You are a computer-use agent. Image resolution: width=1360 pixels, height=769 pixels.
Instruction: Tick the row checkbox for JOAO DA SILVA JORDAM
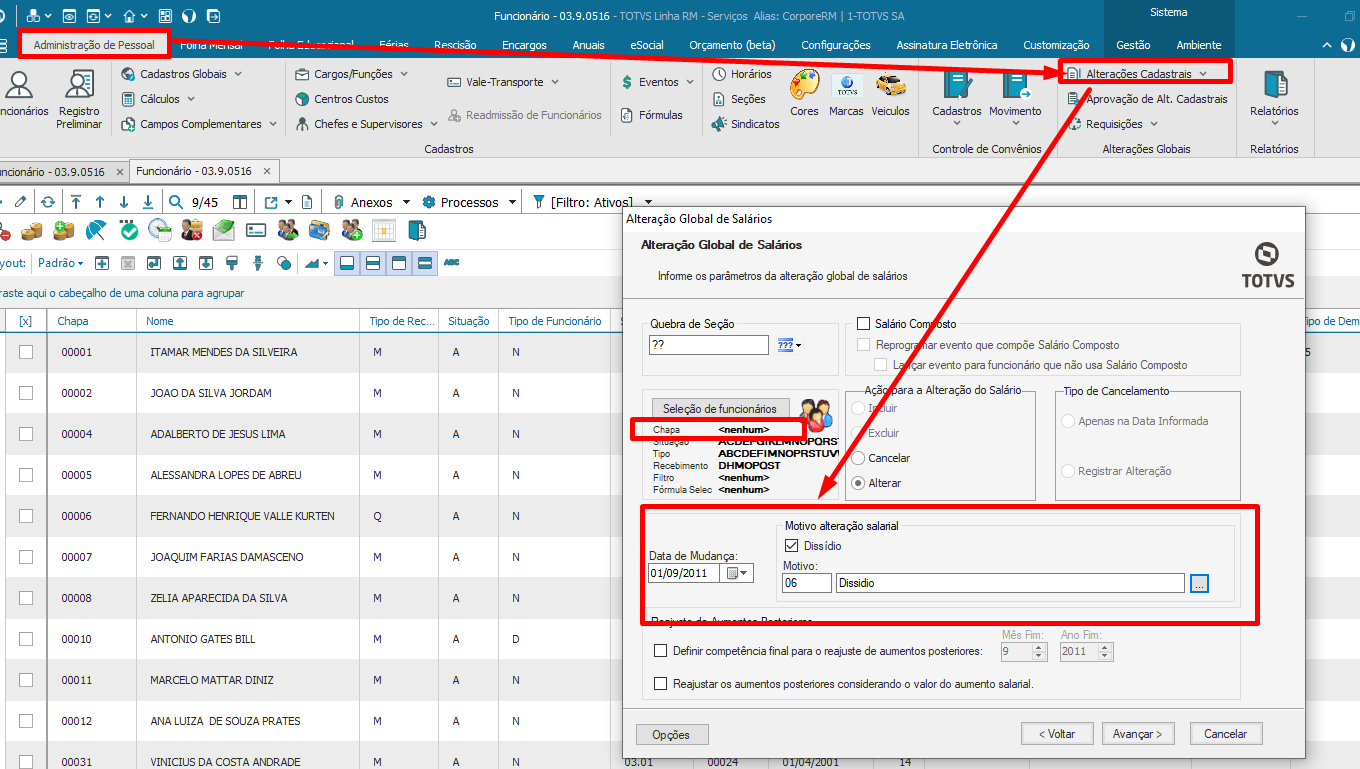point(26,393)
